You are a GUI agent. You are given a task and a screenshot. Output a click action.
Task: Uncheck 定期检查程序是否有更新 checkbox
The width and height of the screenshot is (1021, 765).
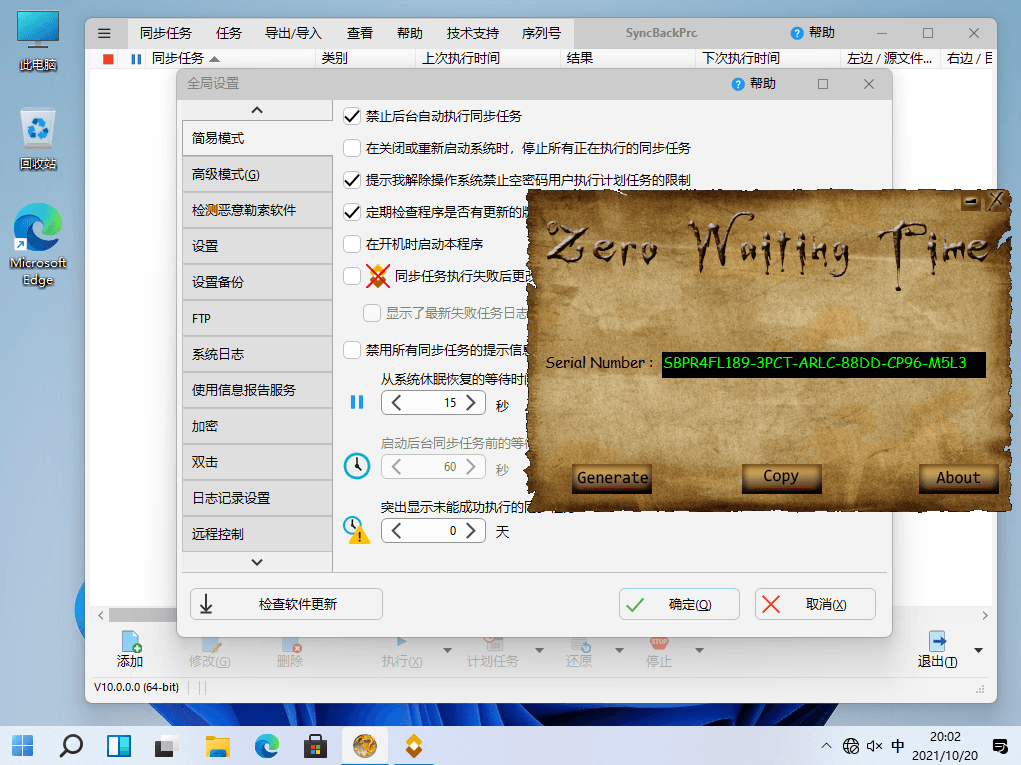[x=352, y=212]
